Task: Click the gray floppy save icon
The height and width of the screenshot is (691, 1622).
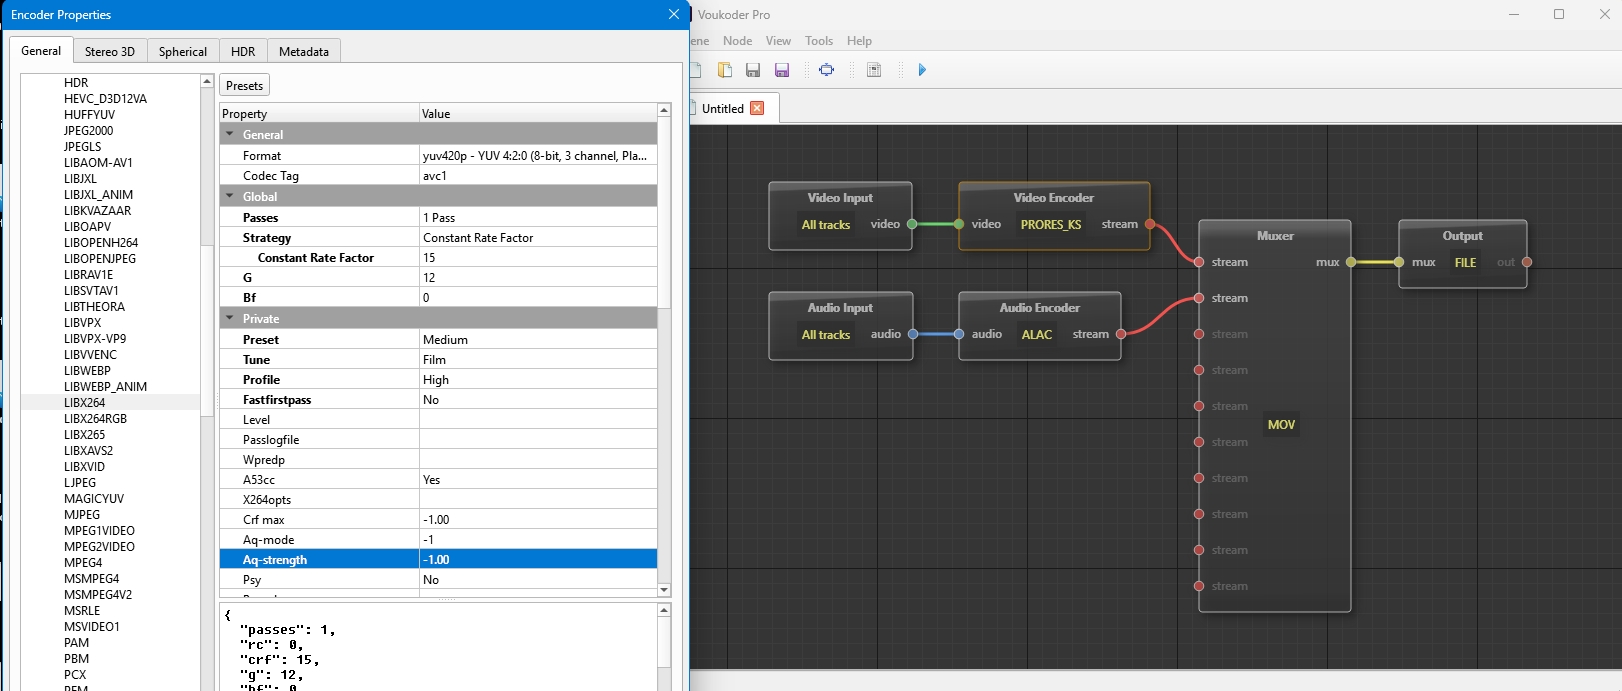Action: pyautogui.click(x=753, y=70)
